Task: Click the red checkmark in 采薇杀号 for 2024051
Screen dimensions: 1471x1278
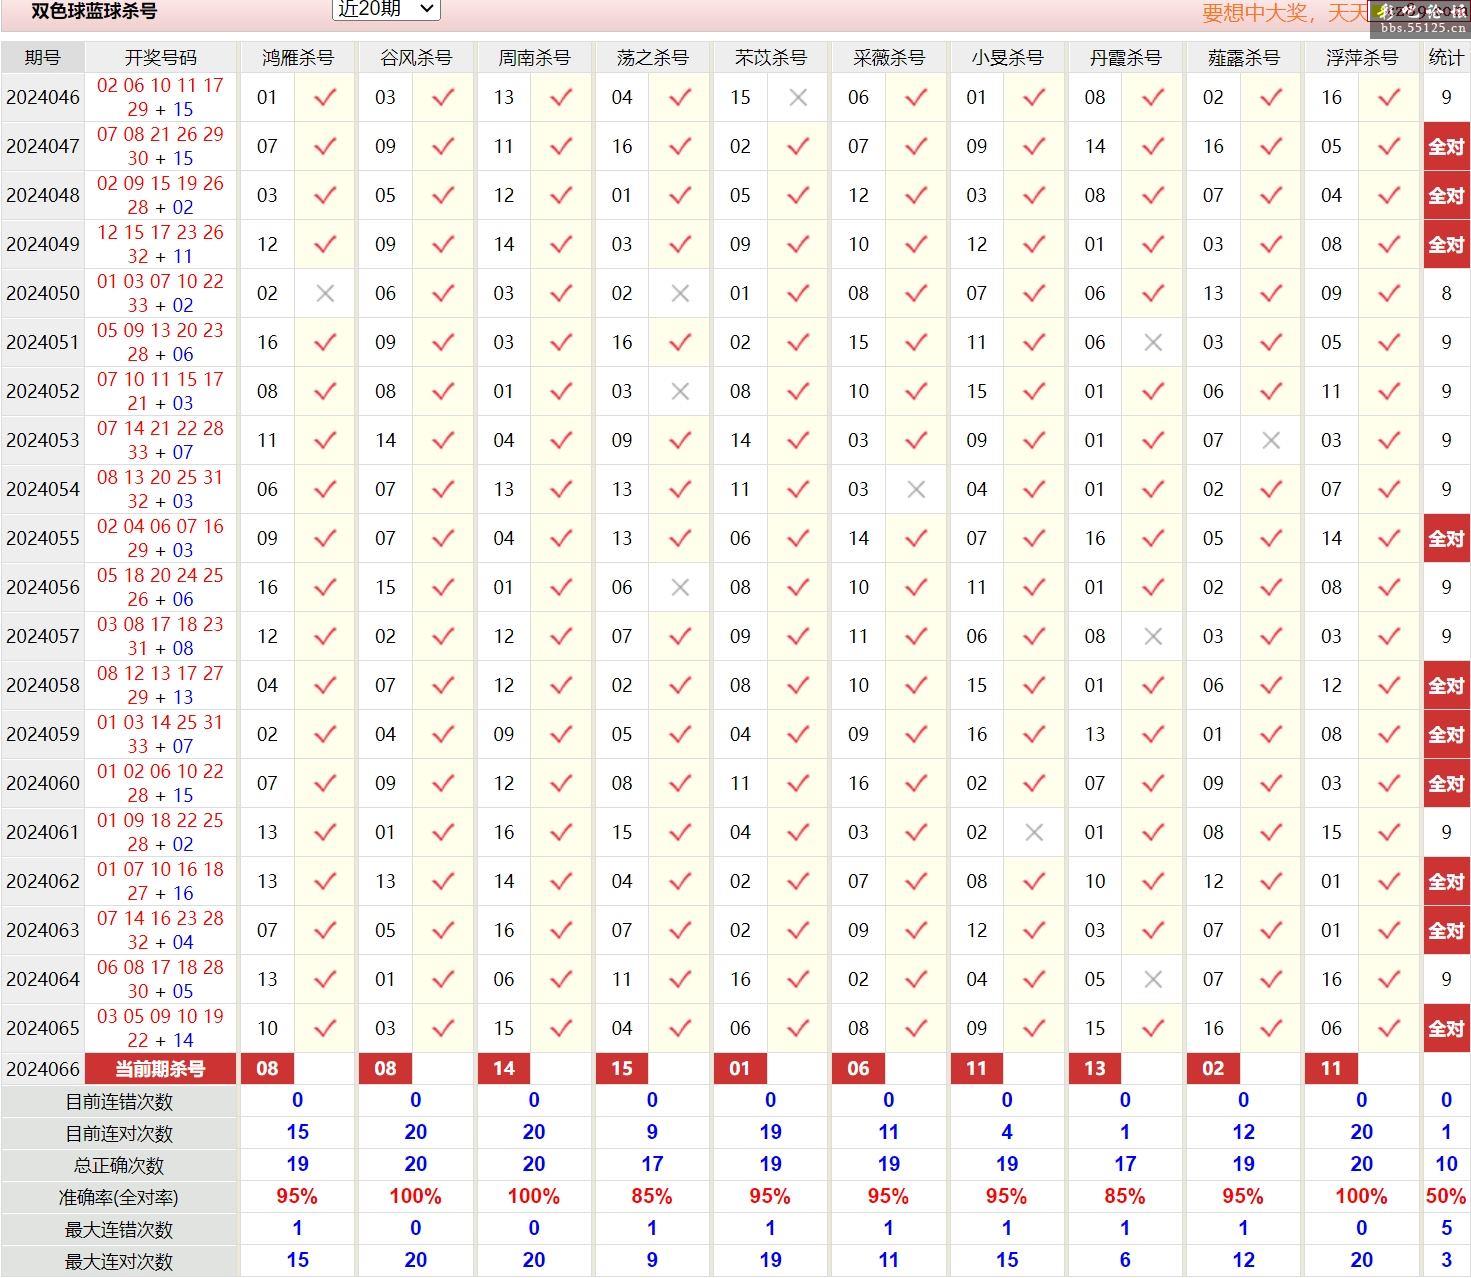Action: click(x=916, y=343)
